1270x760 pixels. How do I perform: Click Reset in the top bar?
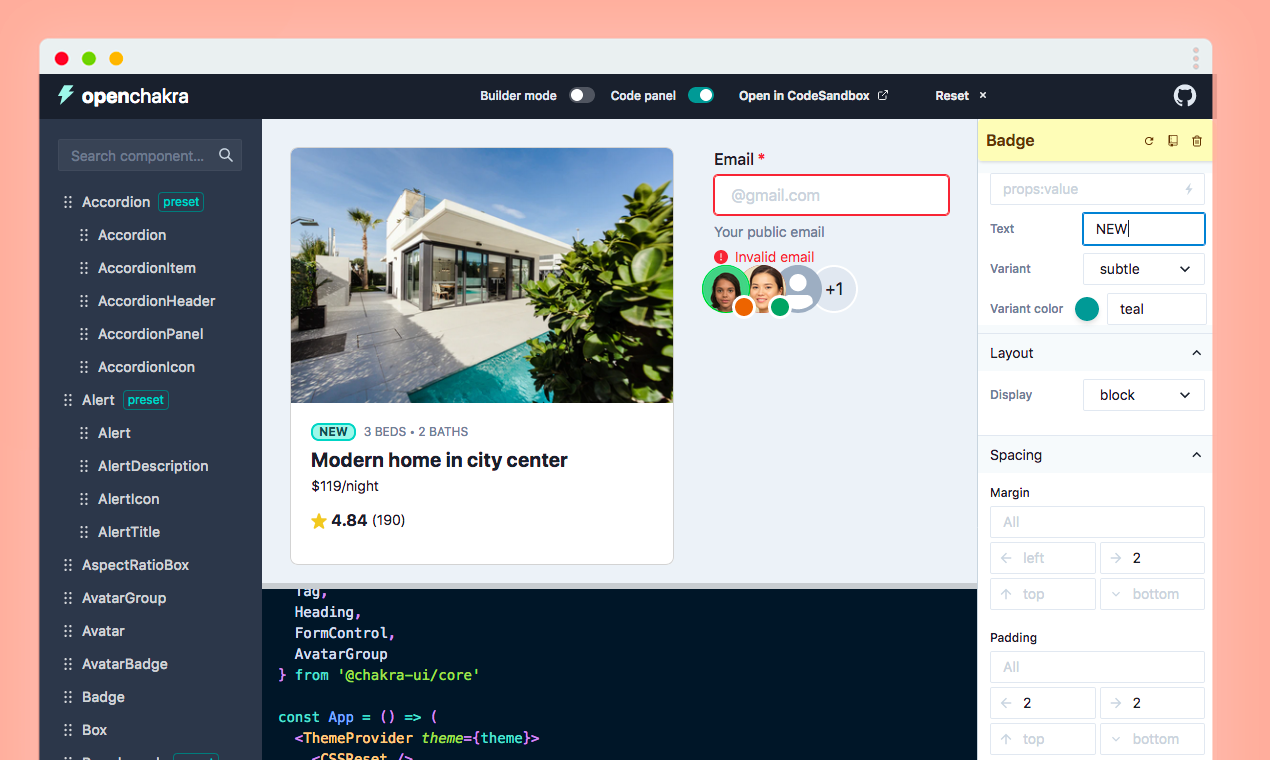pyautogui.click(x=950, y=95)
